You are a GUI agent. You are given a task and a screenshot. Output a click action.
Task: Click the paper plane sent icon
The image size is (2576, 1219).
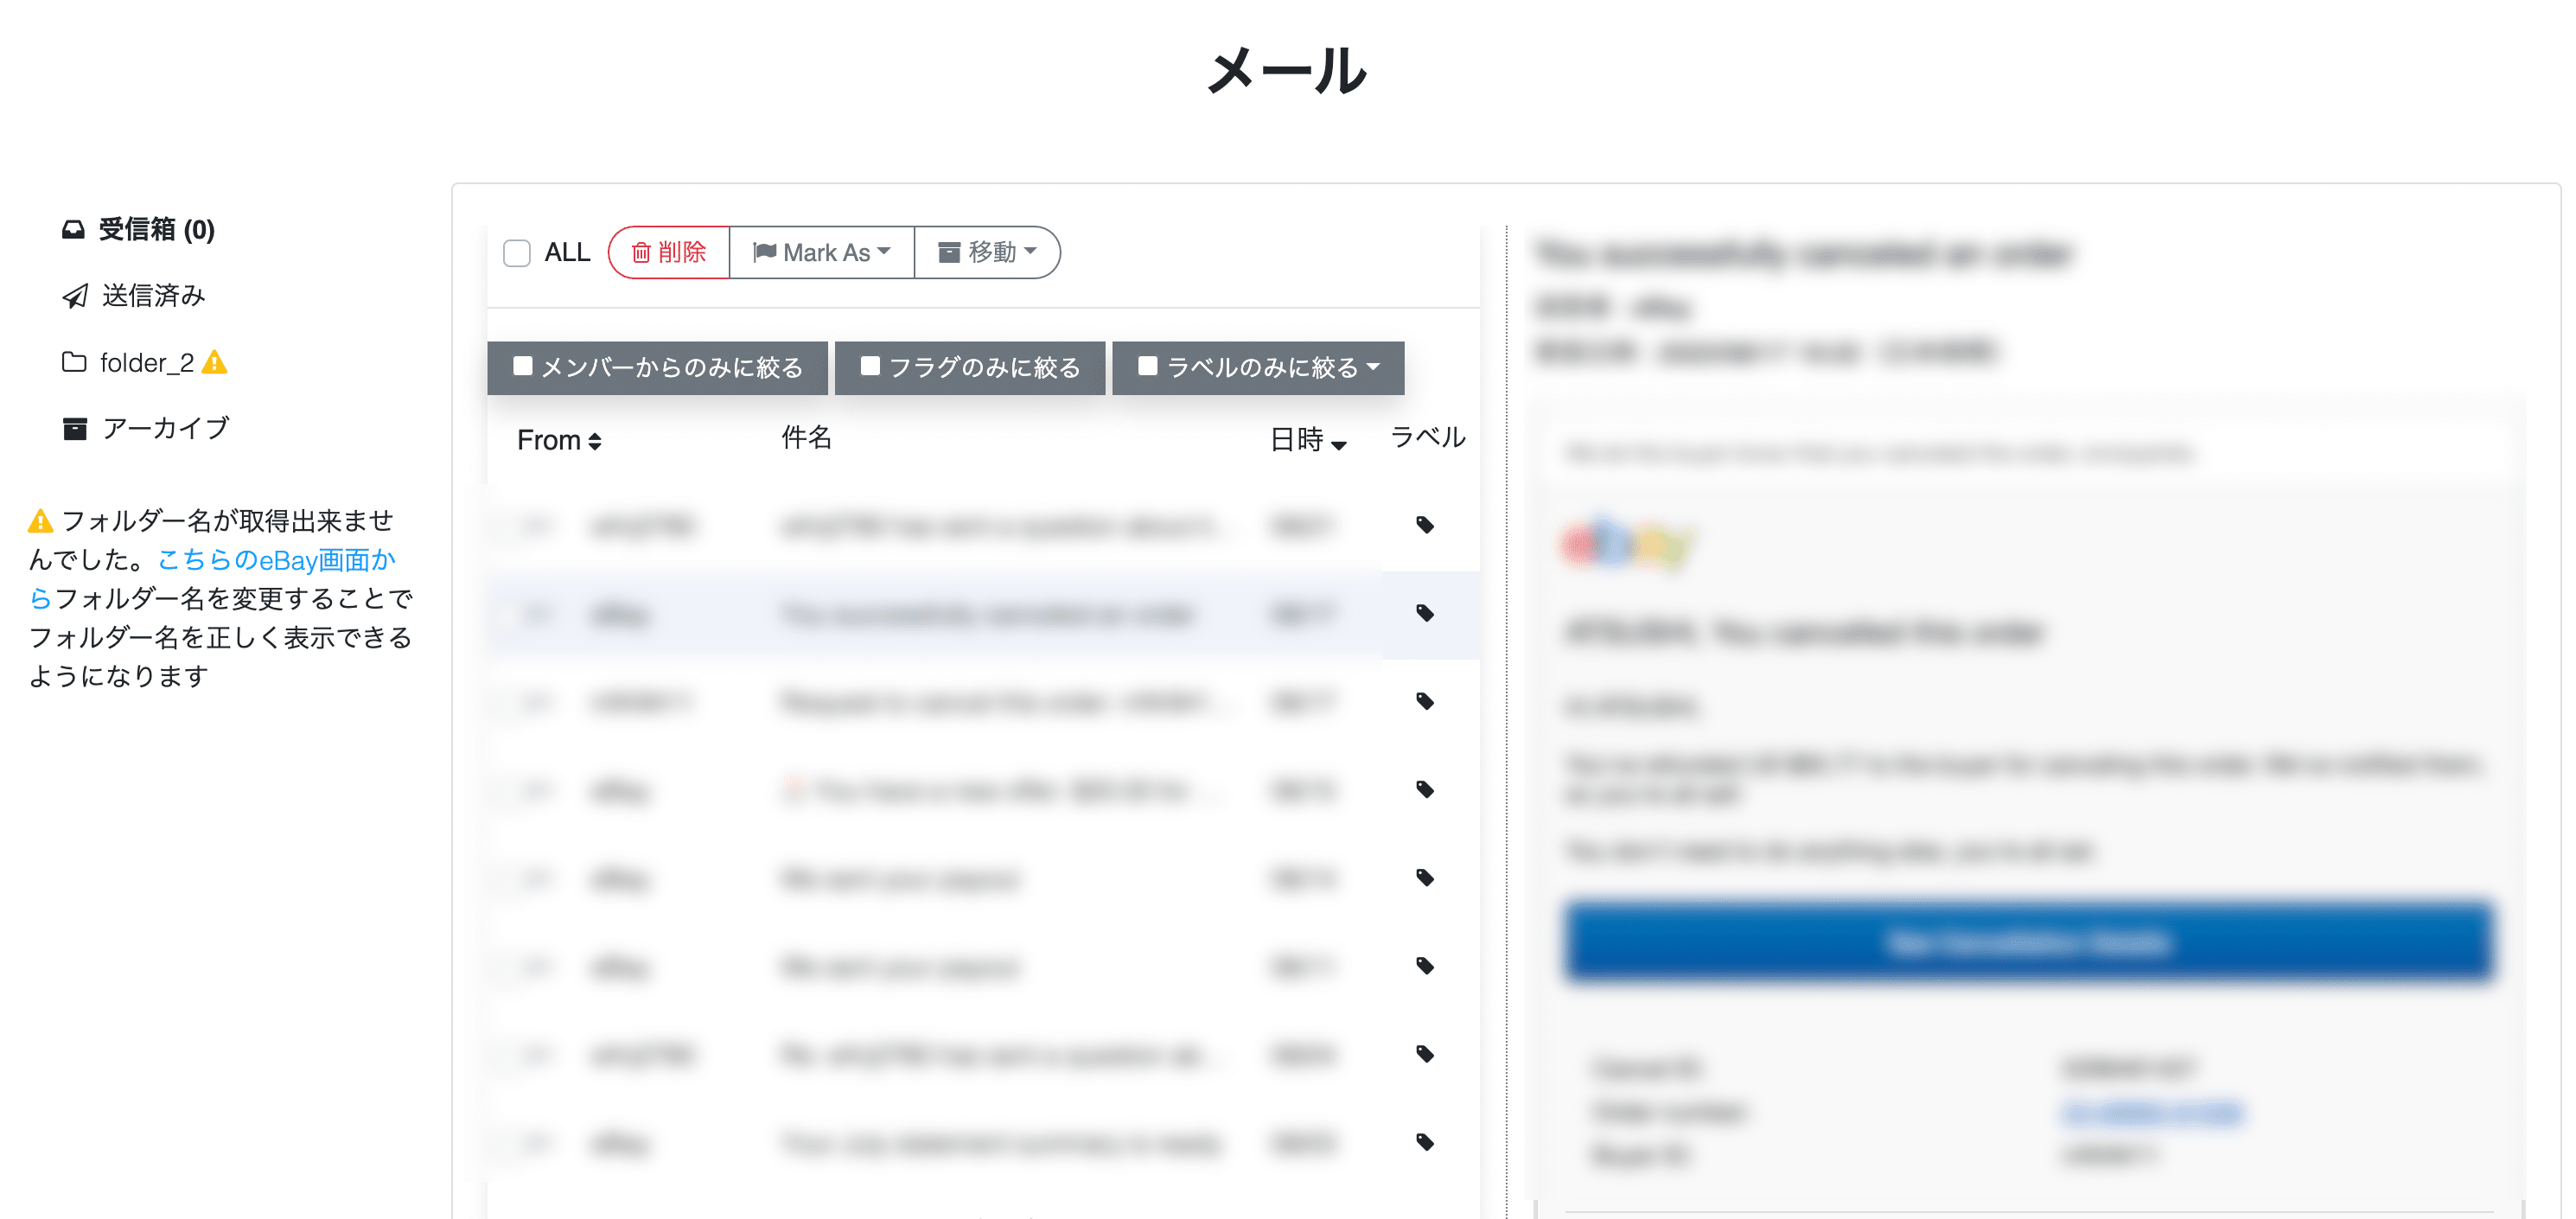pos(75,296)
